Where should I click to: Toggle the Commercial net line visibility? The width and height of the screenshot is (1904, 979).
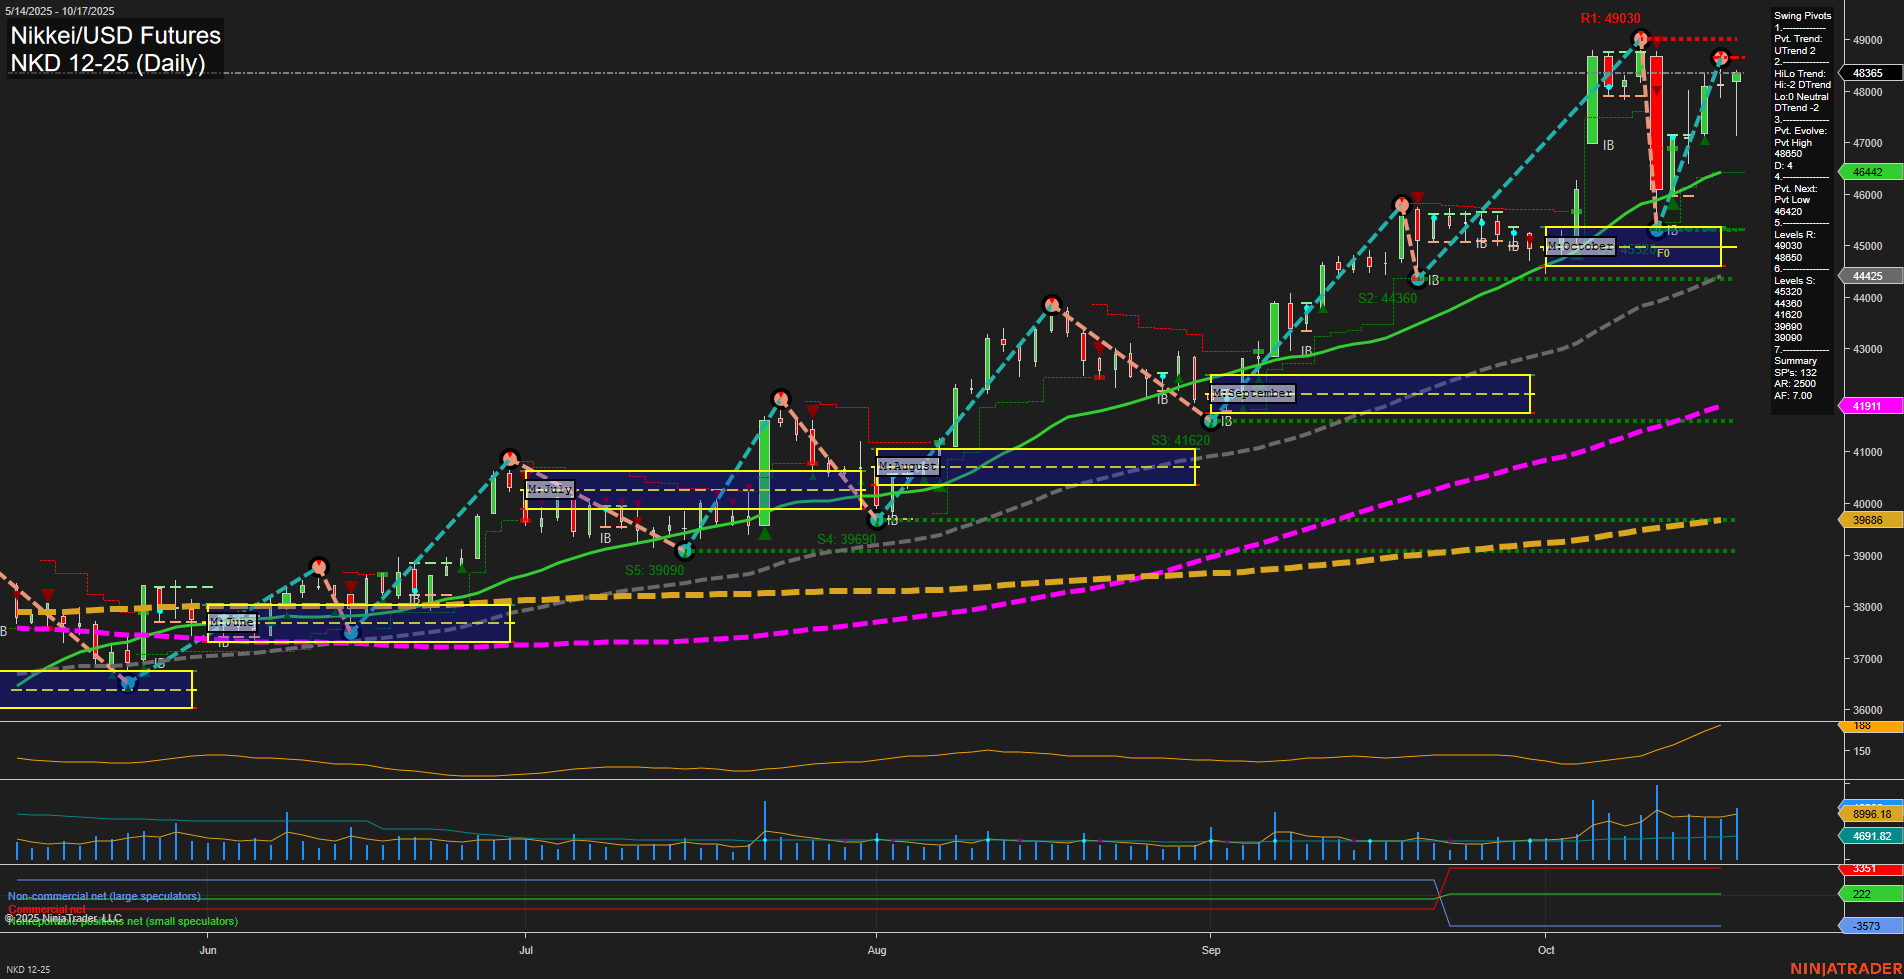click(46, 910)
